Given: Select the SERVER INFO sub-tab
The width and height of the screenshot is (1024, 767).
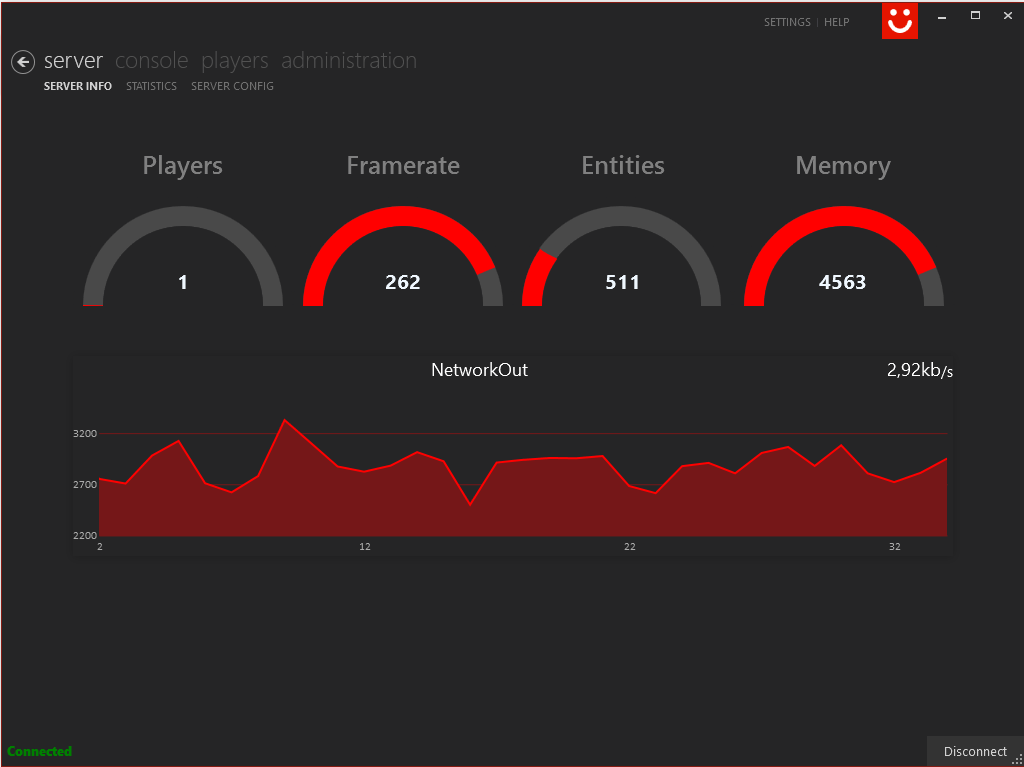Looking at the screenshot, I should point(78,86).
